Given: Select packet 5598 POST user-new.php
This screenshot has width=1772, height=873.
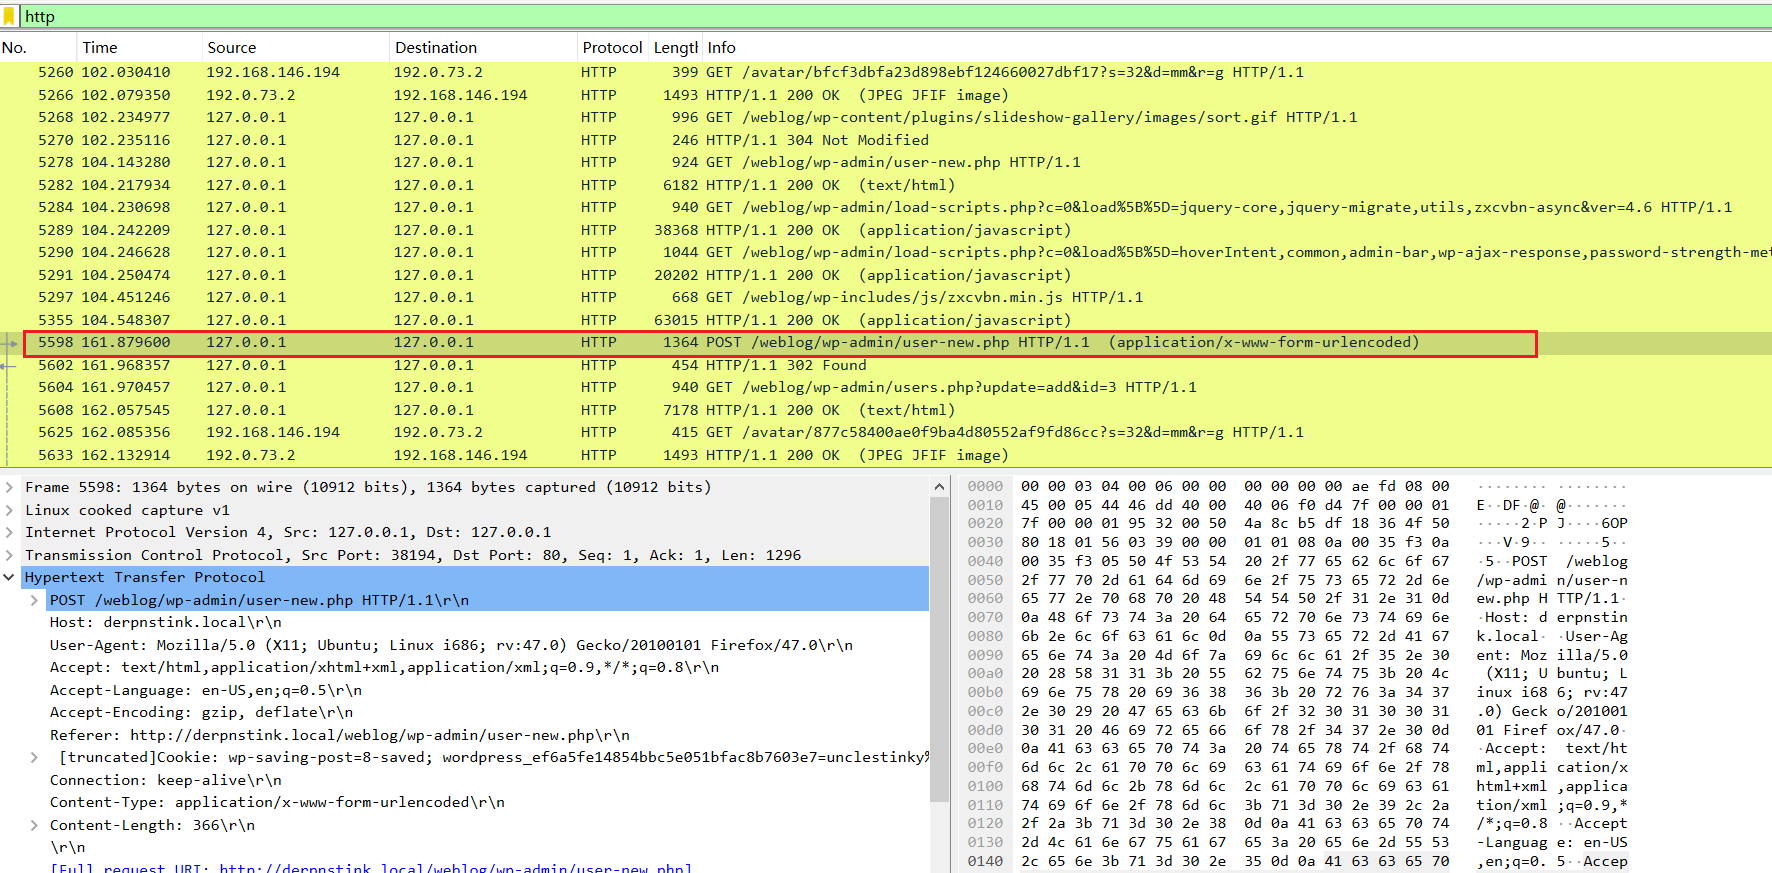Looking at the screenshot, I should point(886,343).
